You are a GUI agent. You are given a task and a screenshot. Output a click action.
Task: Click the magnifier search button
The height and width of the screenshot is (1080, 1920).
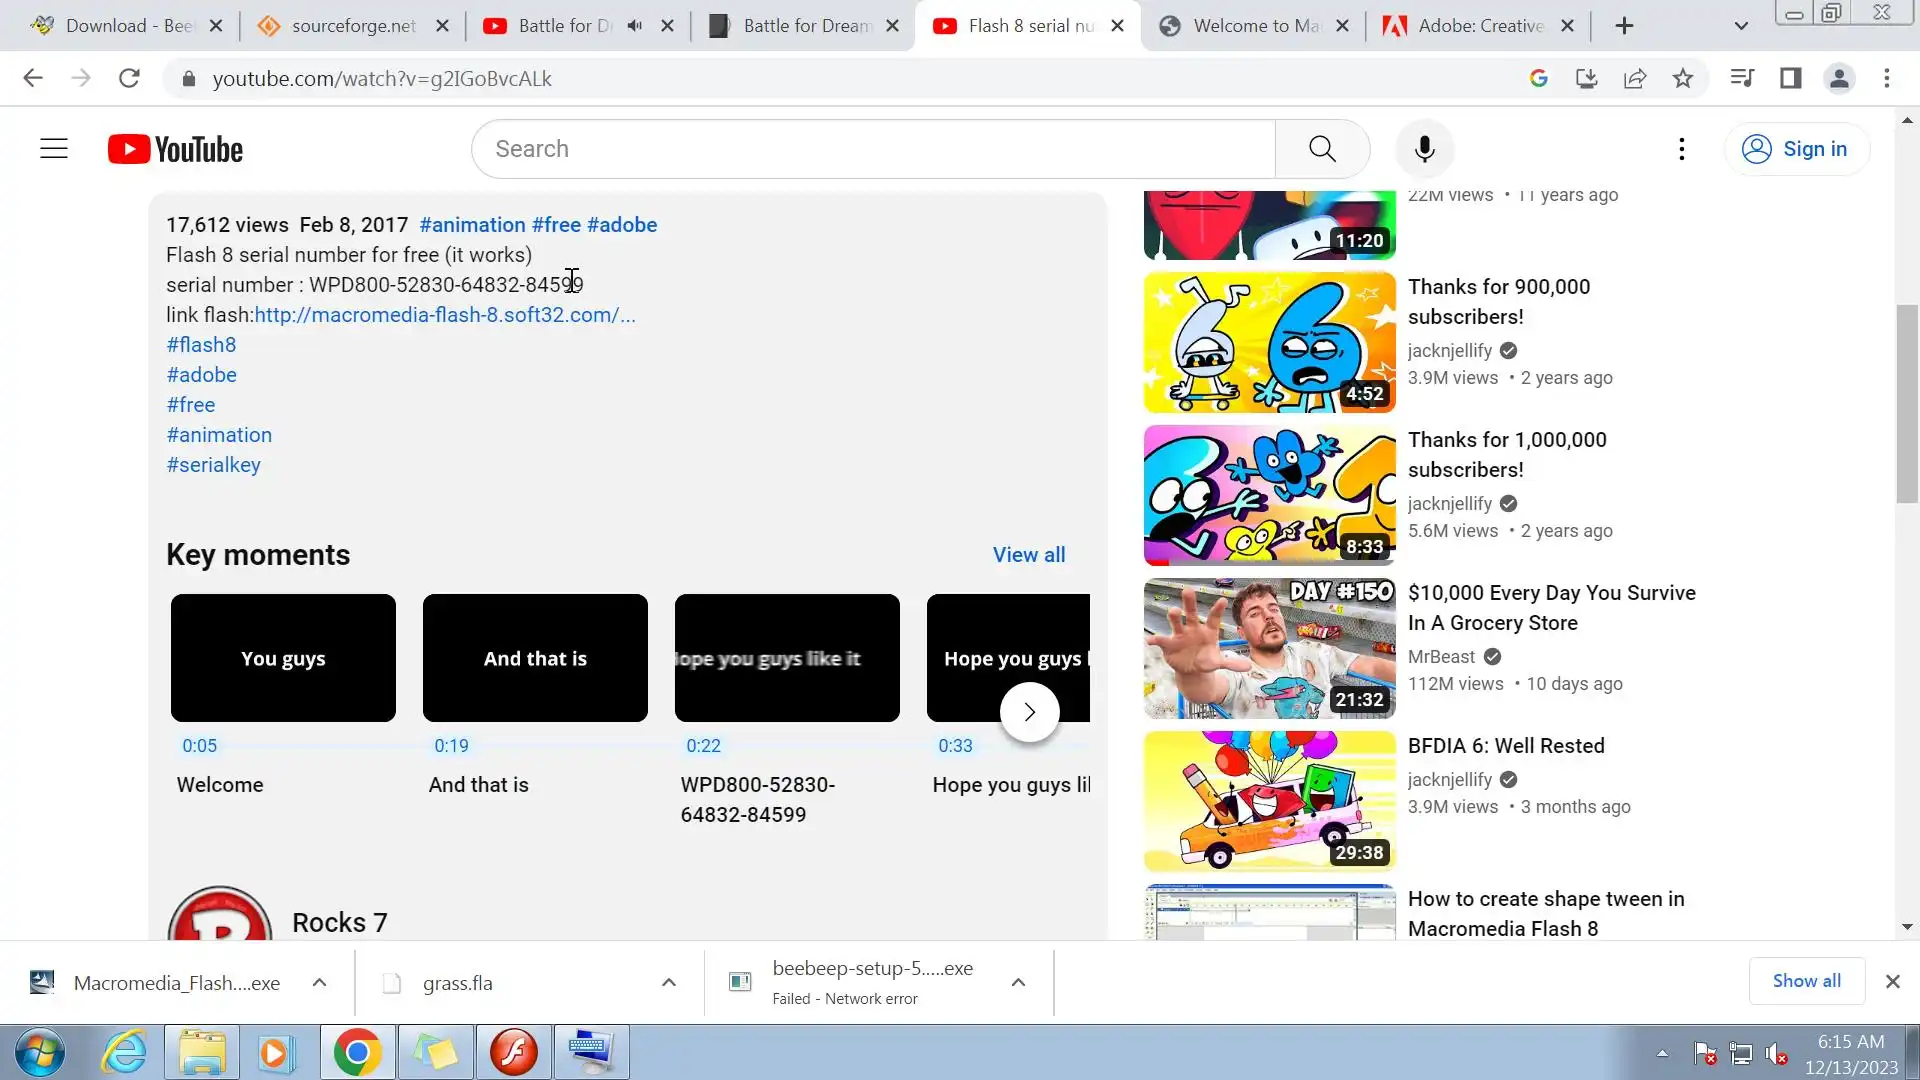point(1322,149)
